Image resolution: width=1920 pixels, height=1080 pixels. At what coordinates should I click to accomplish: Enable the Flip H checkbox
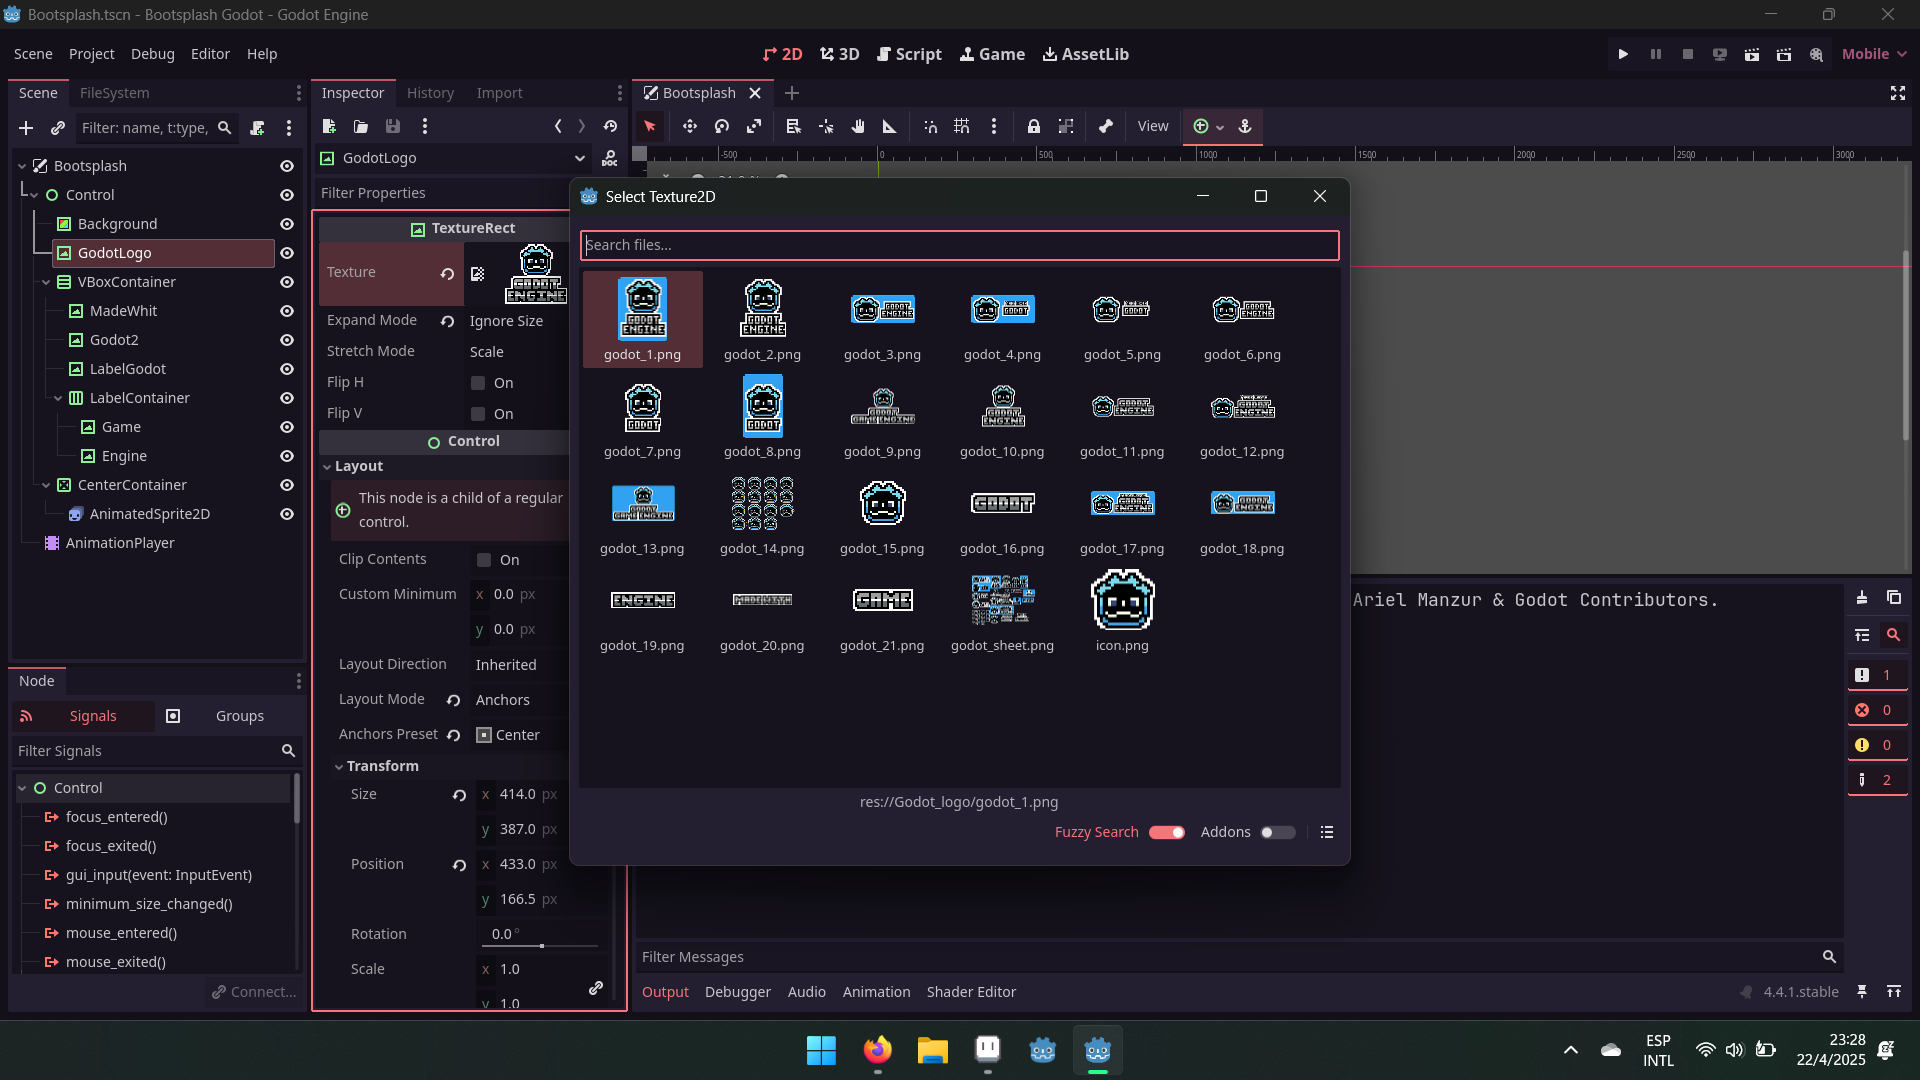point(478,383)
